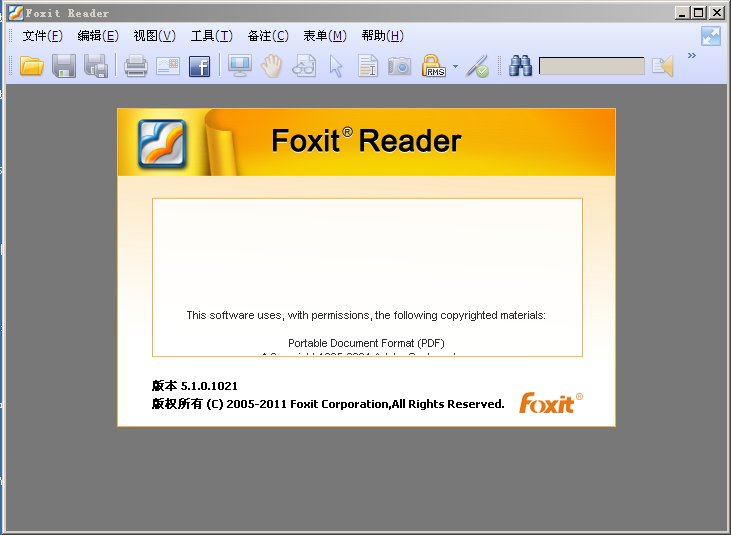Click the monitor full screen icon
731x535 pixels.
pos(240,66)
